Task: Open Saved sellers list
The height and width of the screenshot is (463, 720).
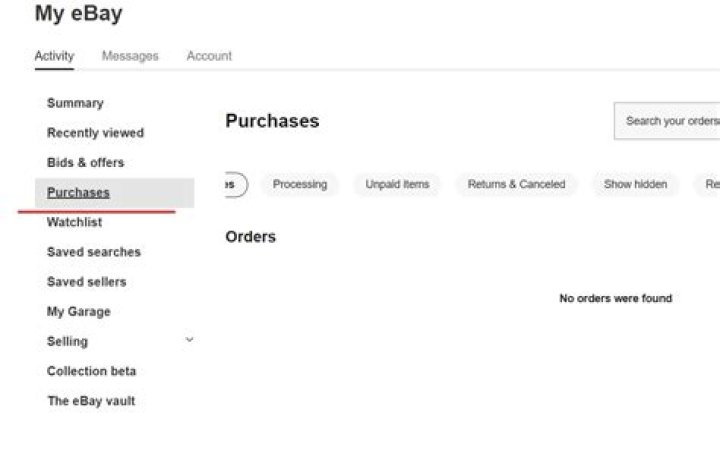Action: point(86,282)
